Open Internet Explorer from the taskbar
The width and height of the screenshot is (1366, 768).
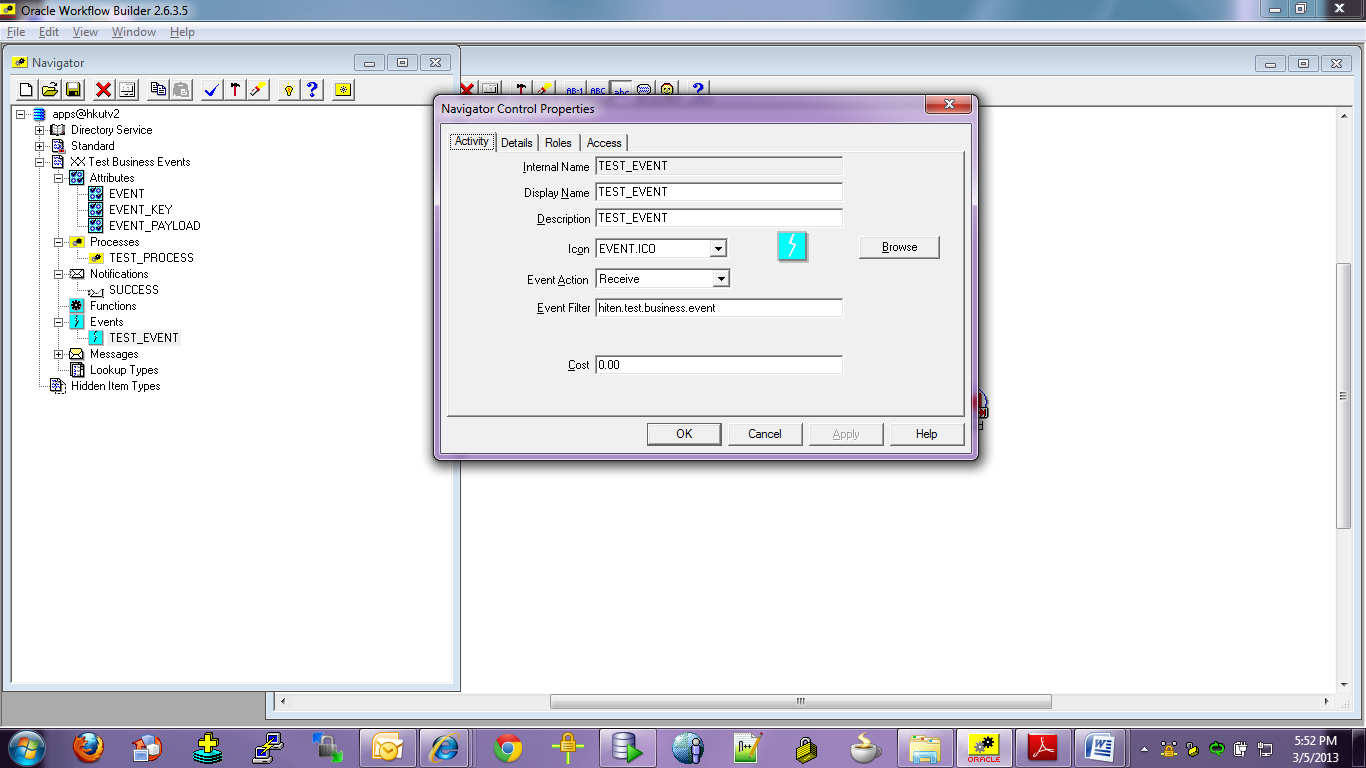pyautogui.click(x=444, y=748)
